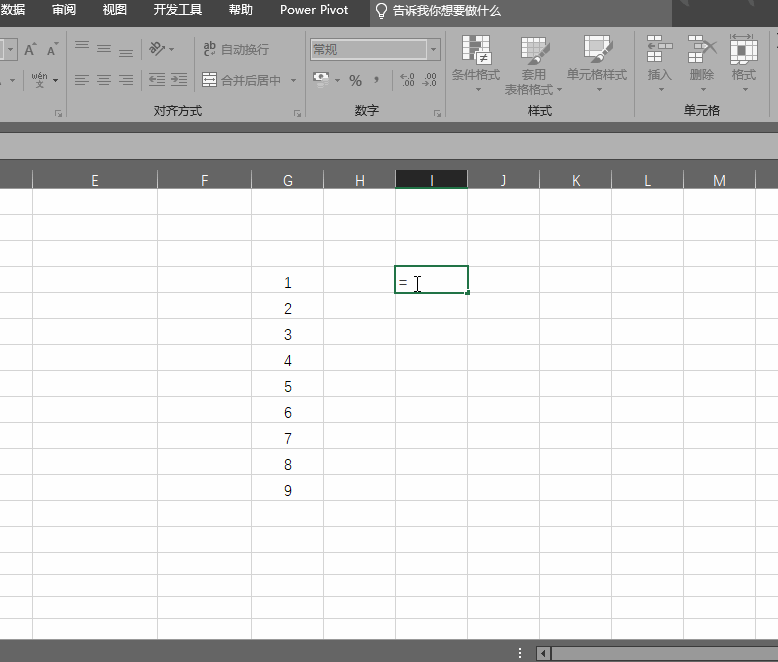Switch to the 开发工具 tab
778x662 pixels.
pyautogui.click(x=178, y=10)
